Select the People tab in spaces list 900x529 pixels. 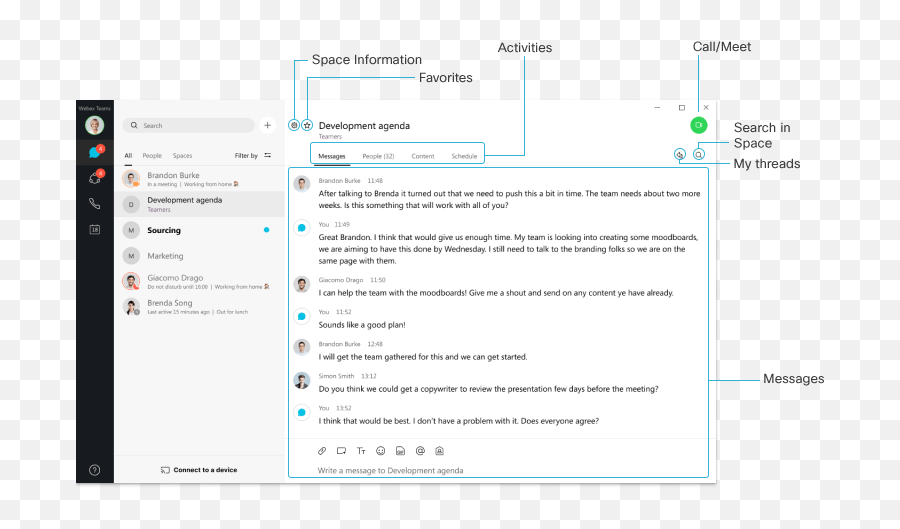click(152, 155)
